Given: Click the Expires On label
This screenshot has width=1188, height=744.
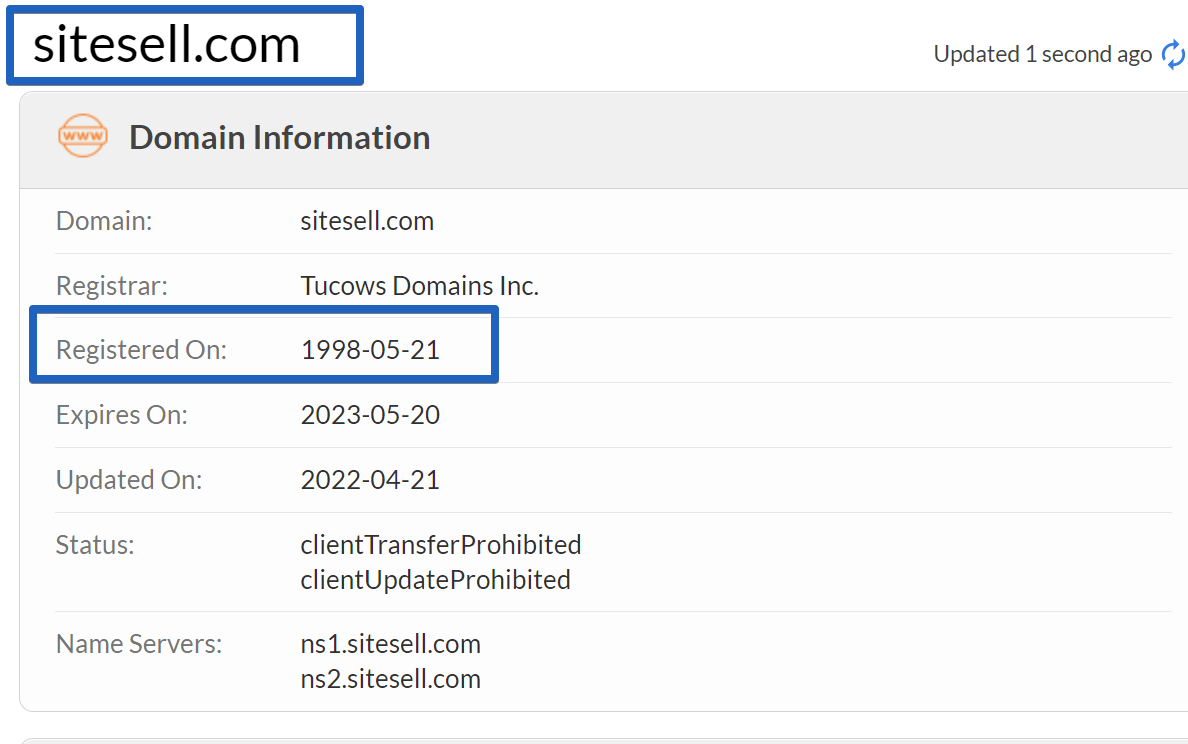Looking at the screenshot, I should [x=122, y=415].
